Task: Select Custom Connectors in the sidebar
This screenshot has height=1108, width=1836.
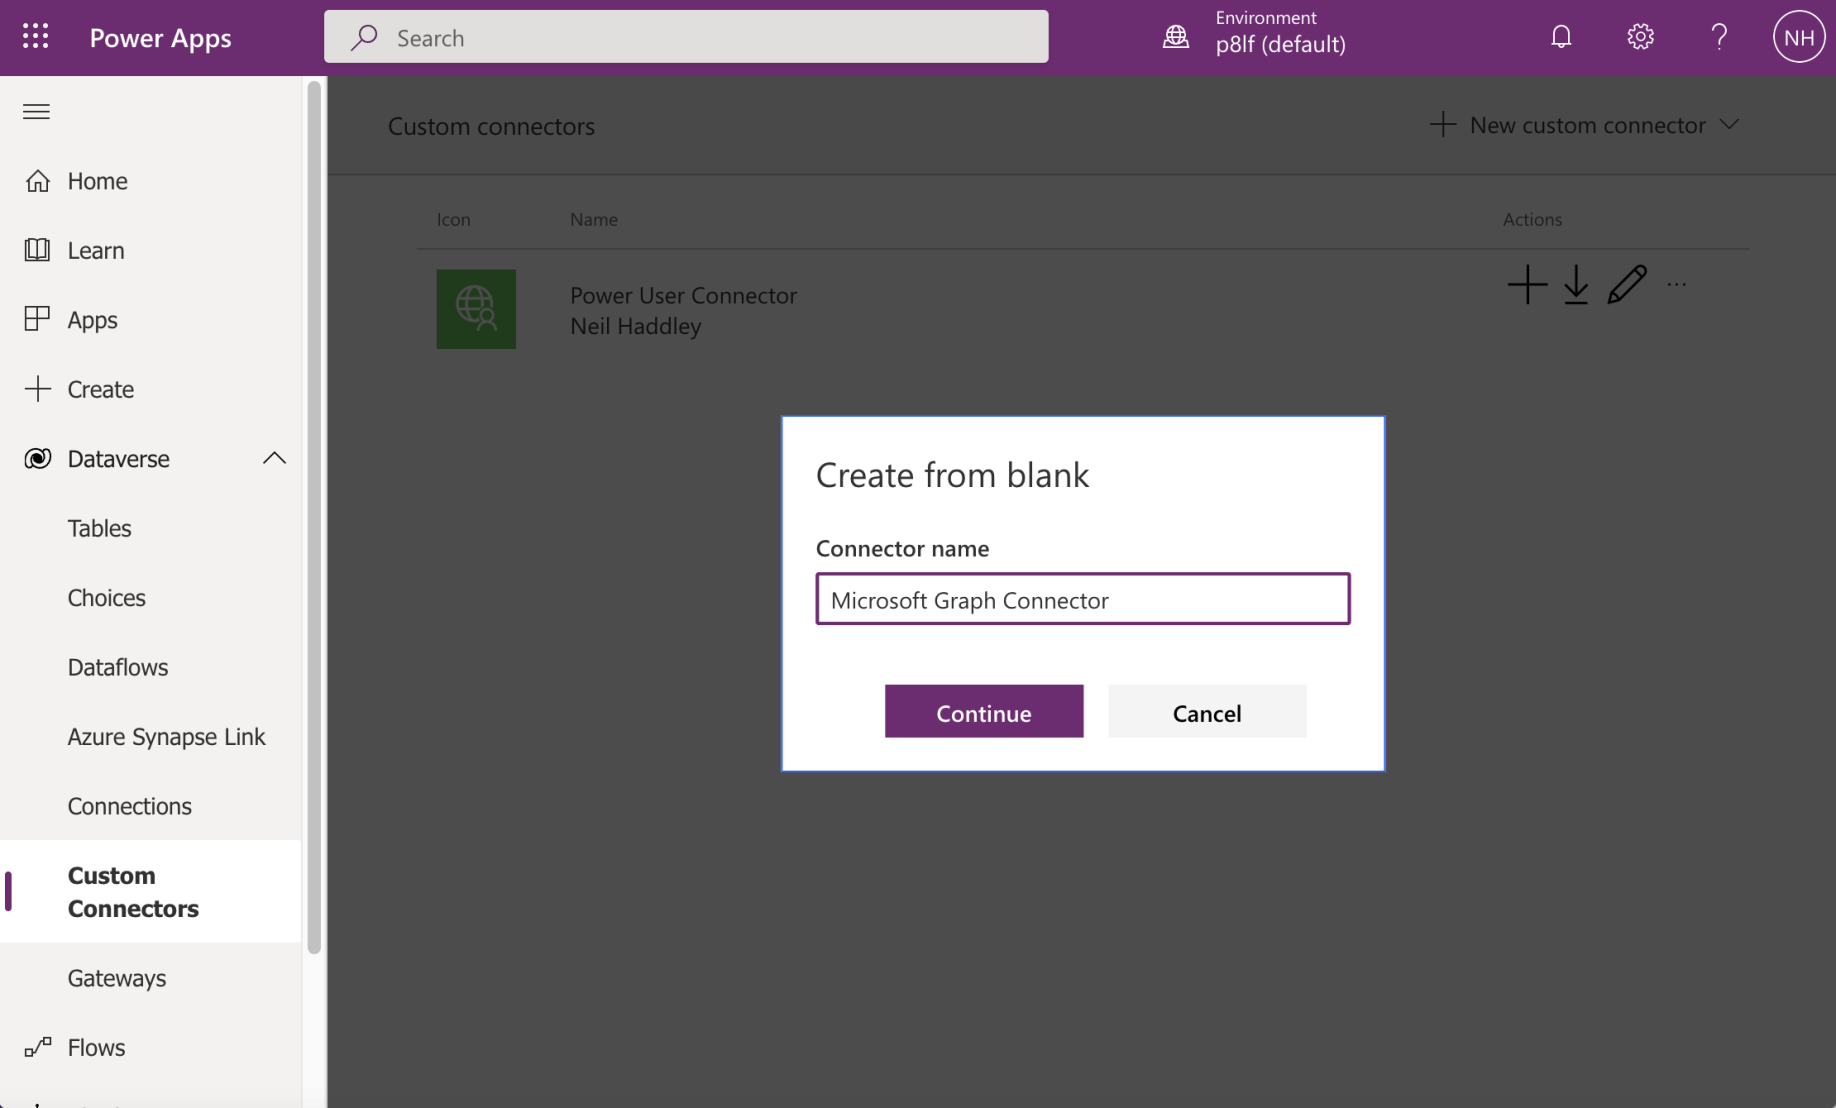Action: tap(151, 892)
